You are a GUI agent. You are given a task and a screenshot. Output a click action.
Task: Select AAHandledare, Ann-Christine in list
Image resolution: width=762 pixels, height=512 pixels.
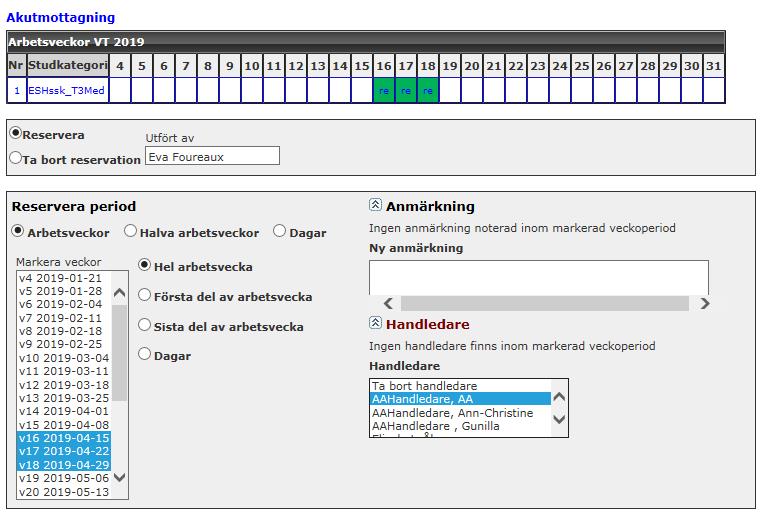460,412
